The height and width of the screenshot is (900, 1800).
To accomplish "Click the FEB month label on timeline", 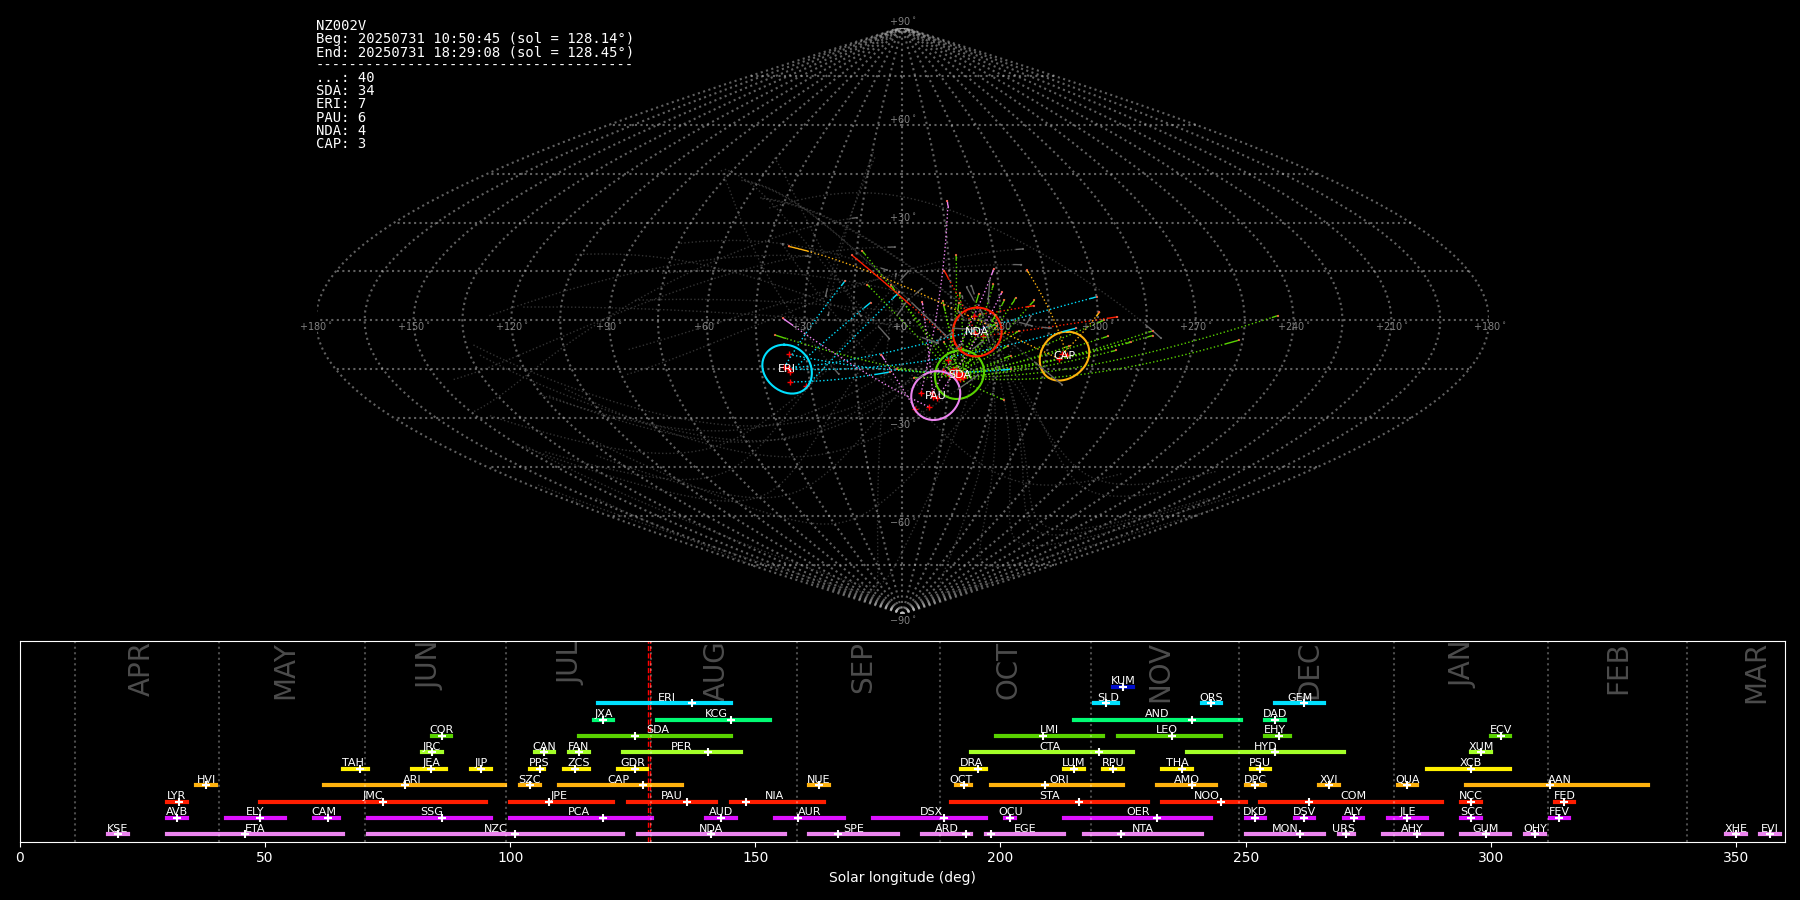I will click(1618, 670).
